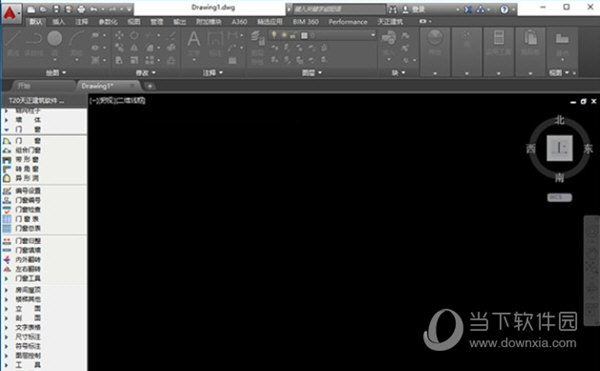Open the WCS dropdown under the ViewCube
The image size is (600, 371).
pyautogui.click(x=559, y=197)
